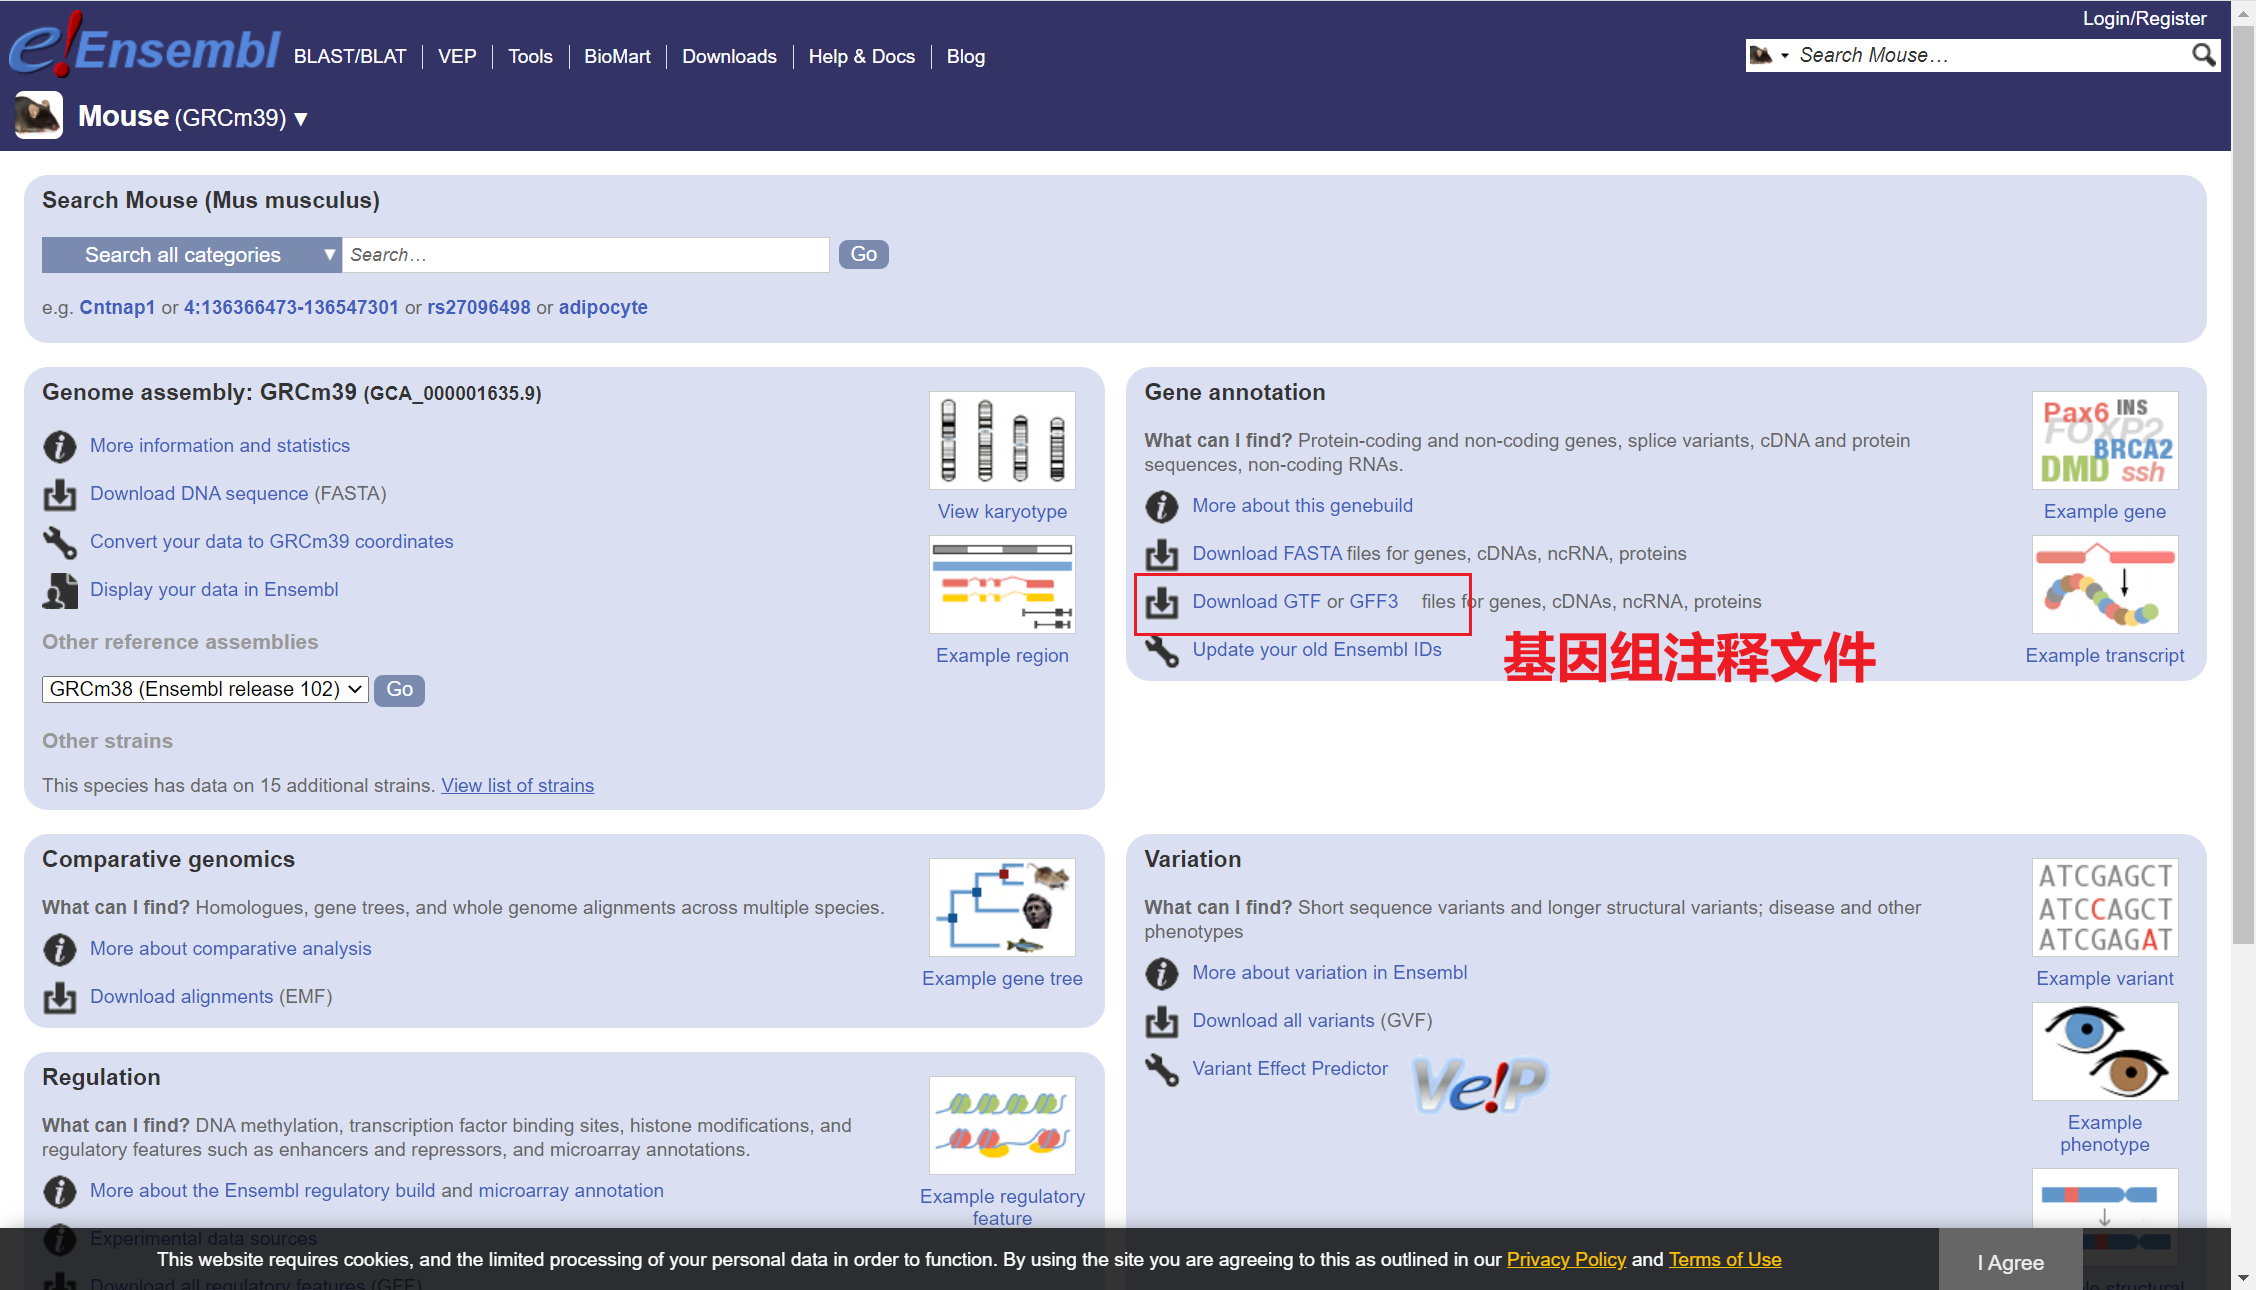Click inside the main Search Mouse input field
Screen dimensions: 2256x1290
586,255
